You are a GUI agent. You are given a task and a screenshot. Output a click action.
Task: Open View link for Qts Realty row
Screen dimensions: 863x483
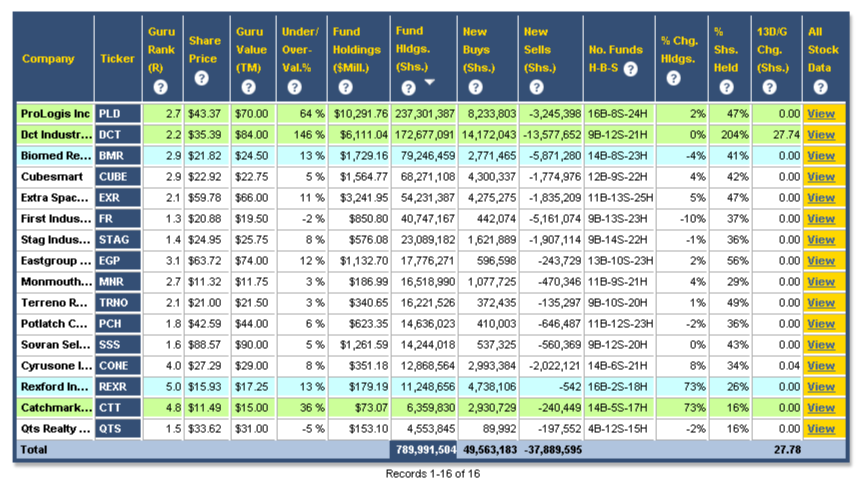pyautogui.click(x=821, y=429)
